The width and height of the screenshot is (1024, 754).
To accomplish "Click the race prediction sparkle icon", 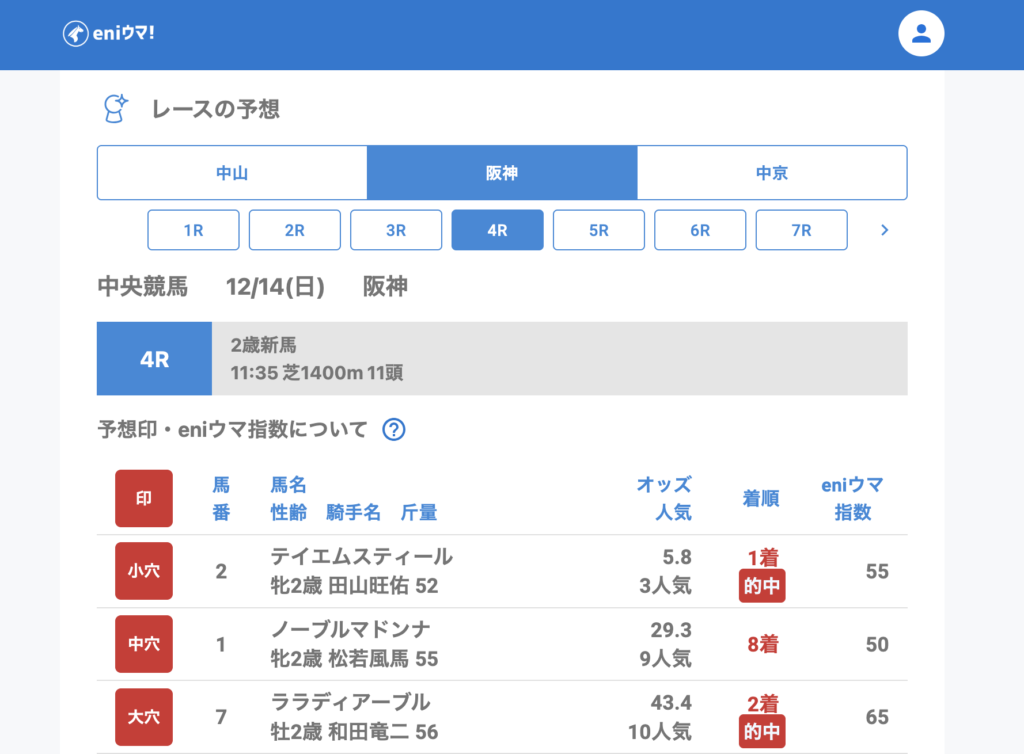I will (116, 109).
